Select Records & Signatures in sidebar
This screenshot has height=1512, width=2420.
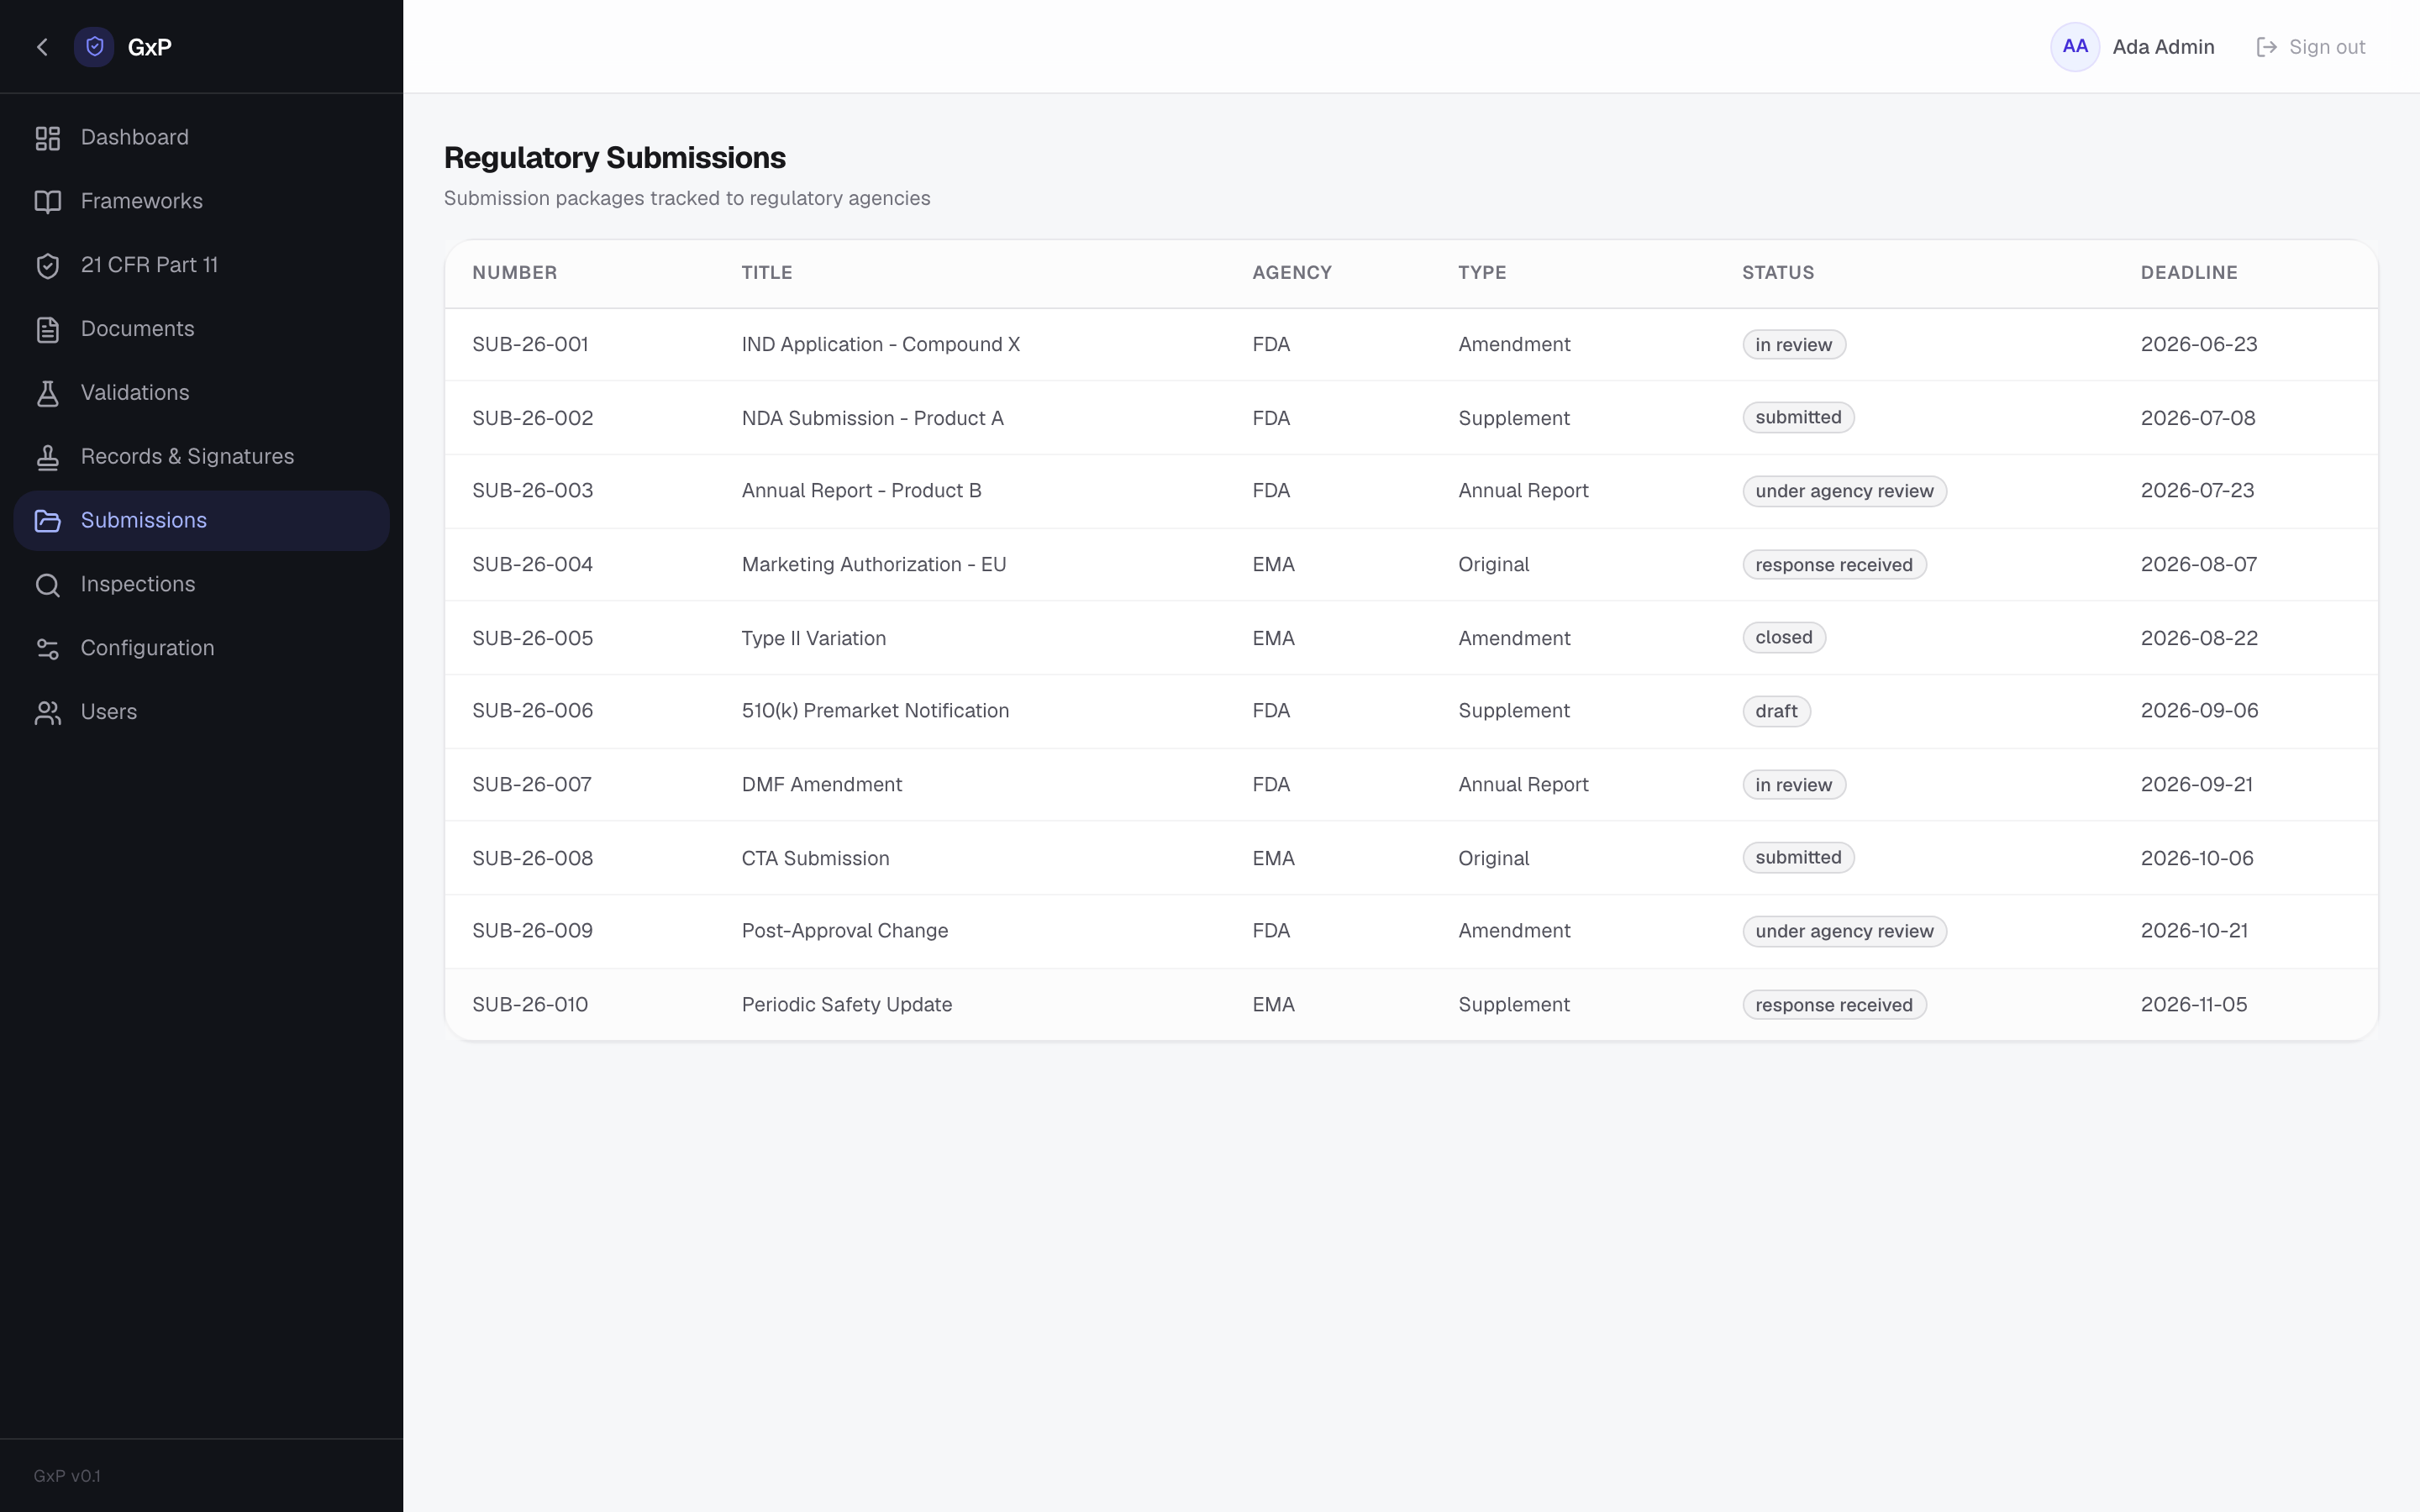click(x=201, y=457)
